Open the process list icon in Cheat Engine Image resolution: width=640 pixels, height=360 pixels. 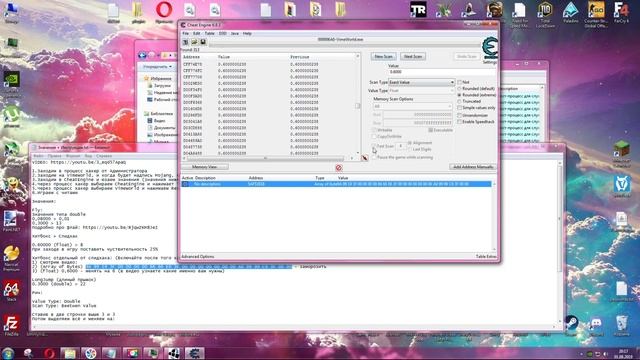(x=185, y=42)
